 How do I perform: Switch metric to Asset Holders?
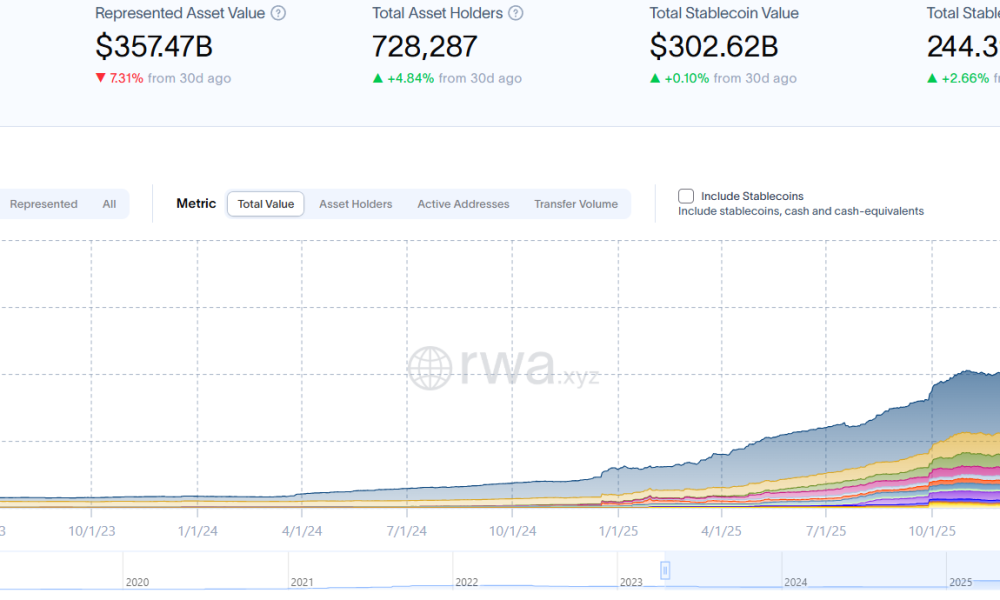tap(355, 204)
